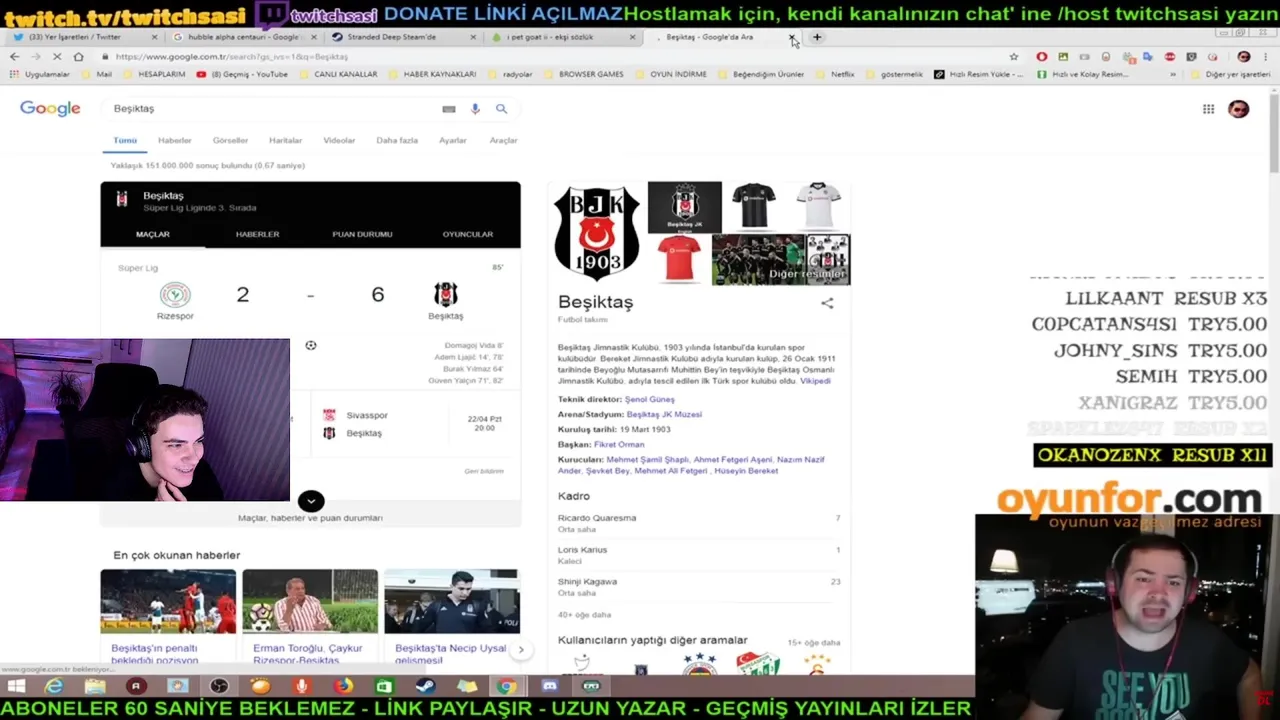Click the browser home icon
1280x720 pixels.
click(x=78, y=57)
